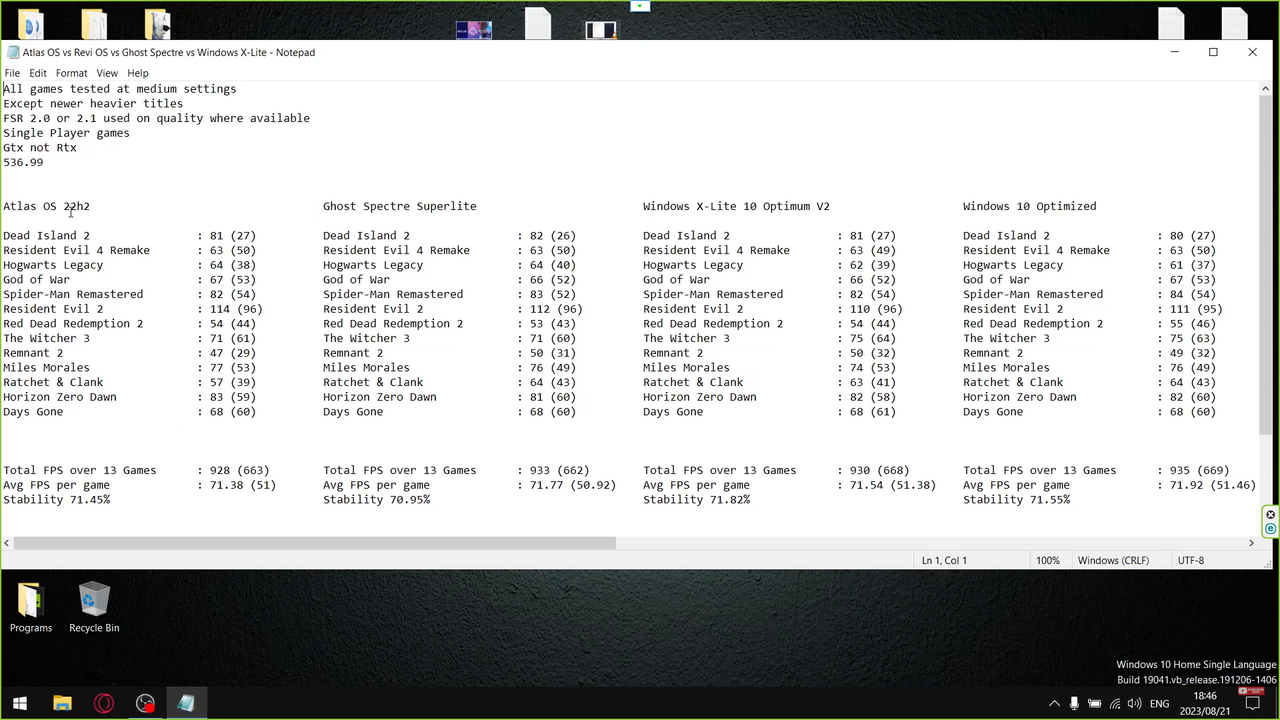Click the Notepad icon in the title bar

[12, 52]
